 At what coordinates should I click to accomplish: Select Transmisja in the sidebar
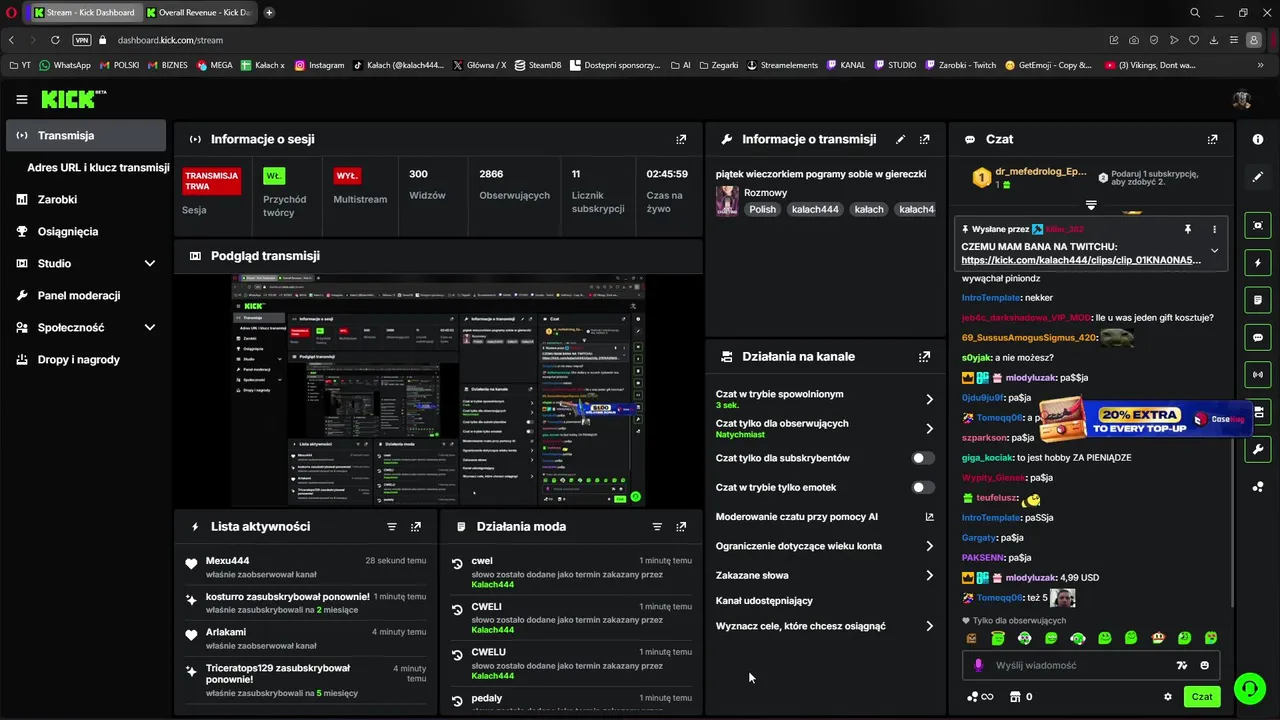[86, 135]
